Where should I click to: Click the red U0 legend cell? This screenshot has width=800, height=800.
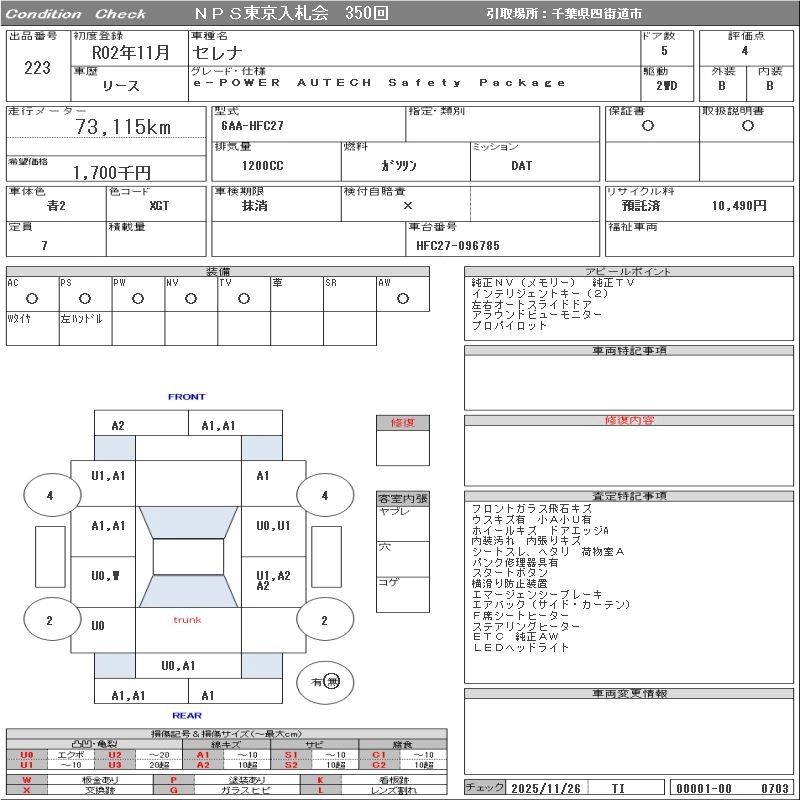click(27, 755)
